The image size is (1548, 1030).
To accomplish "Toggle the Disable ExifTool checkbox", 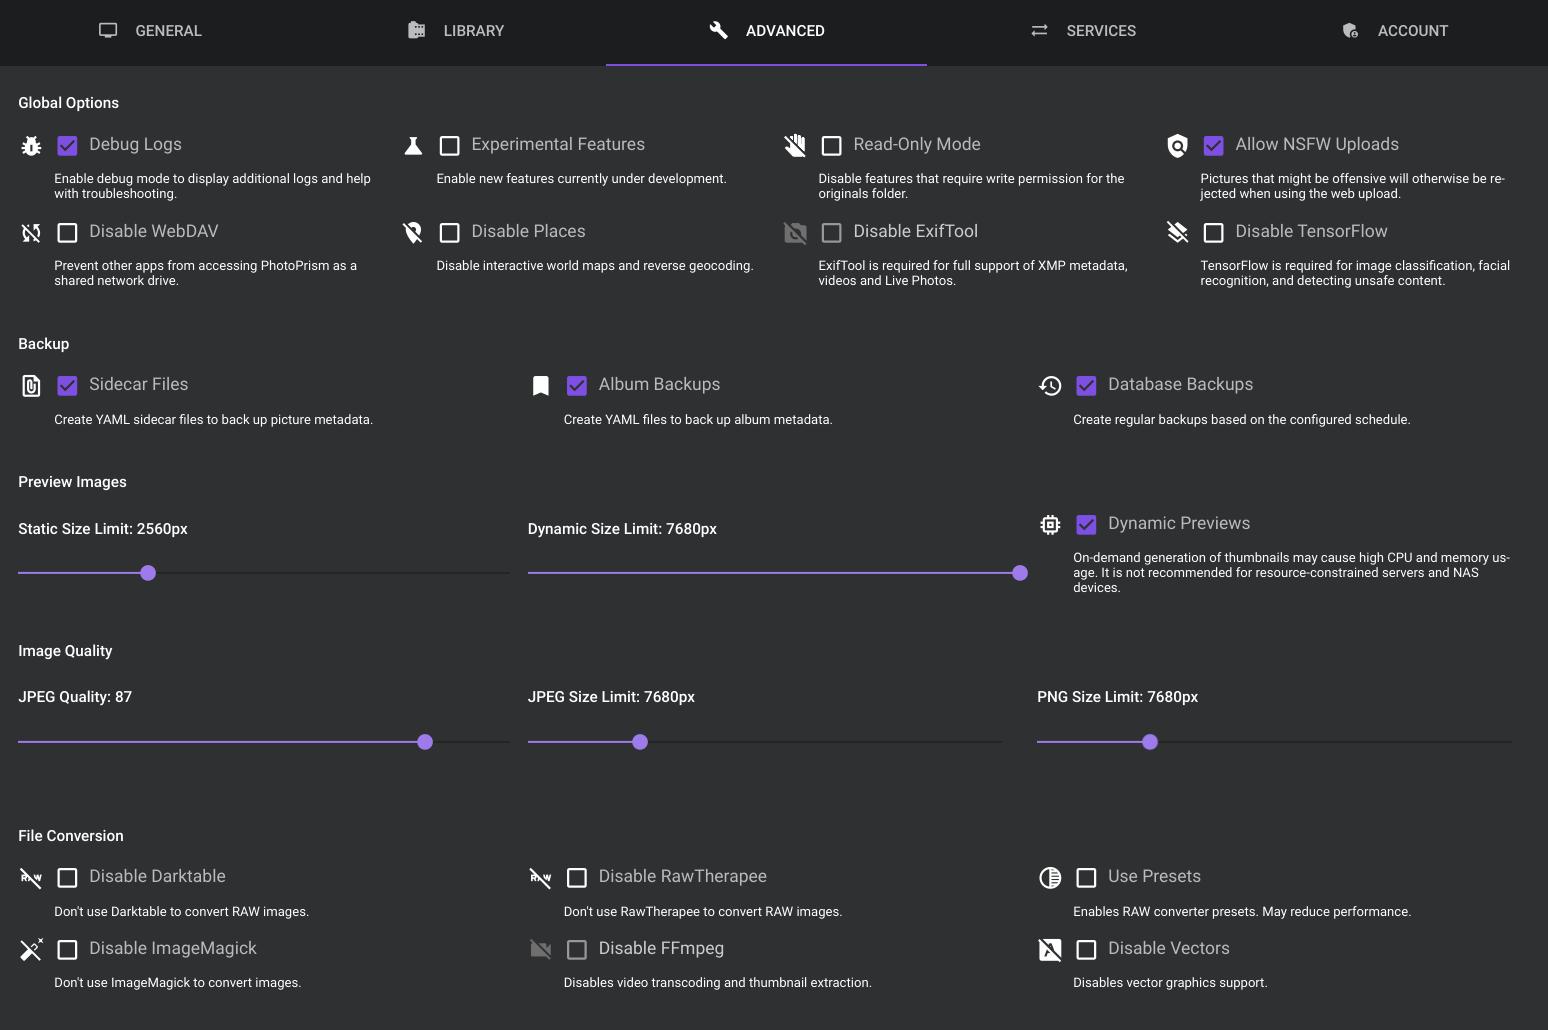I will [832, 233].
